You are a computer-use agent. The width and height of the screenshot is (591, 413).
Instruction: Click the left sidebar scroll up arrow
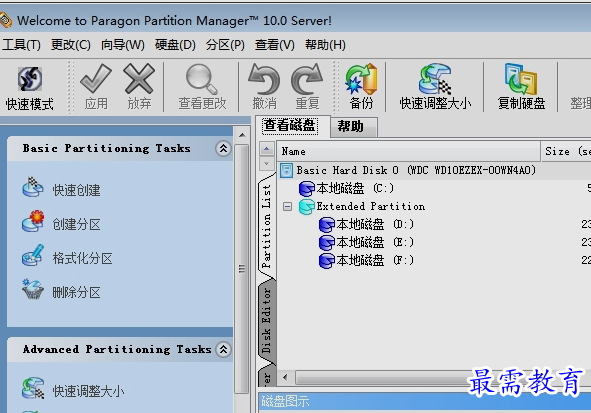tap(242, 135)
